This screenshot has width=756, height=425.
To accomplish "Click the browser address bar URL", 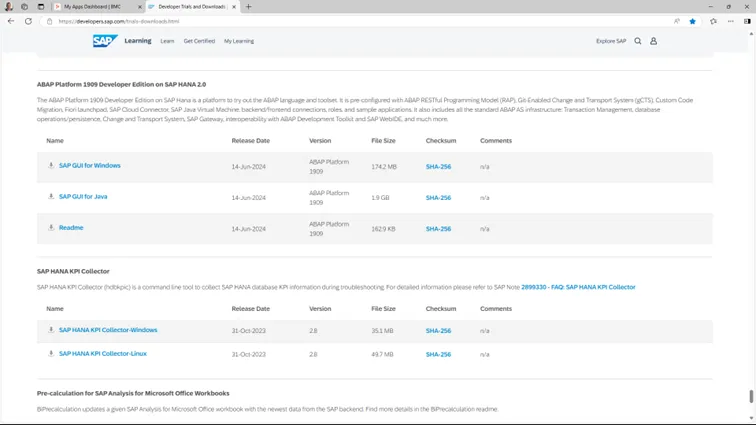I will pyautogui.click(x=119, y=21).
